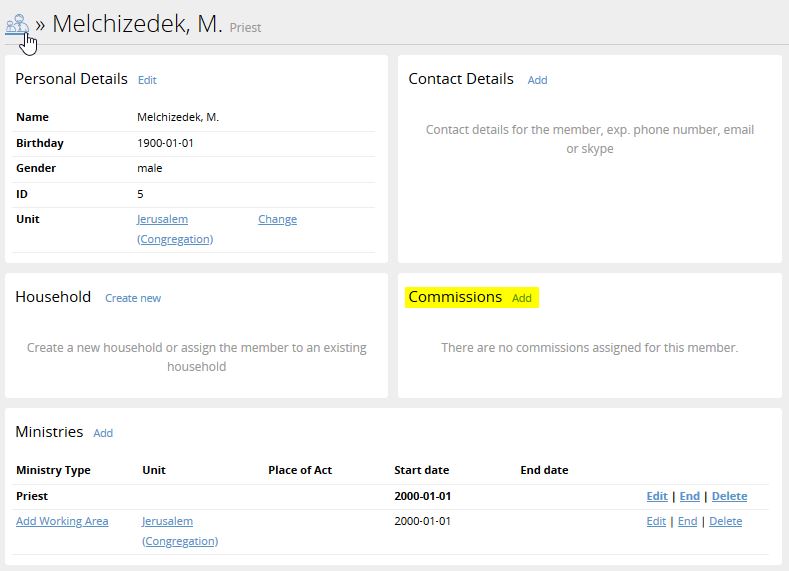The width and height of the screenshot is (789, 571).
Task: Delete the Jerusalem working area
Action: click(x=725, y=521)
